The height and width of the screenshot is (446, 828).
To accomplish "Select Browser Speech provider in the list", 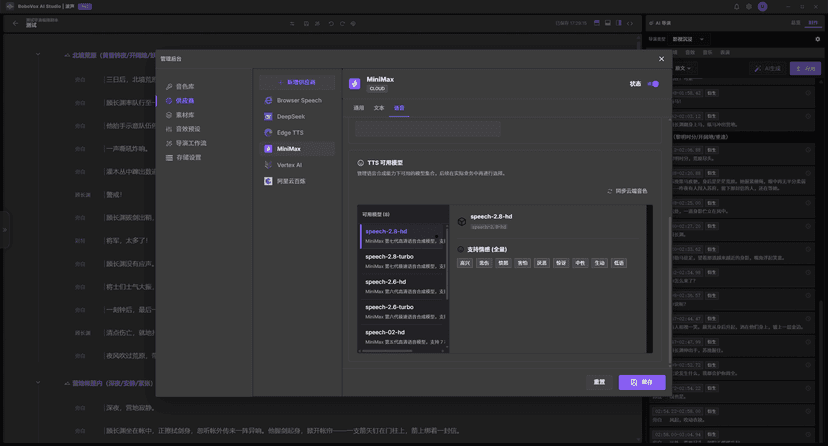I will 298,100.
